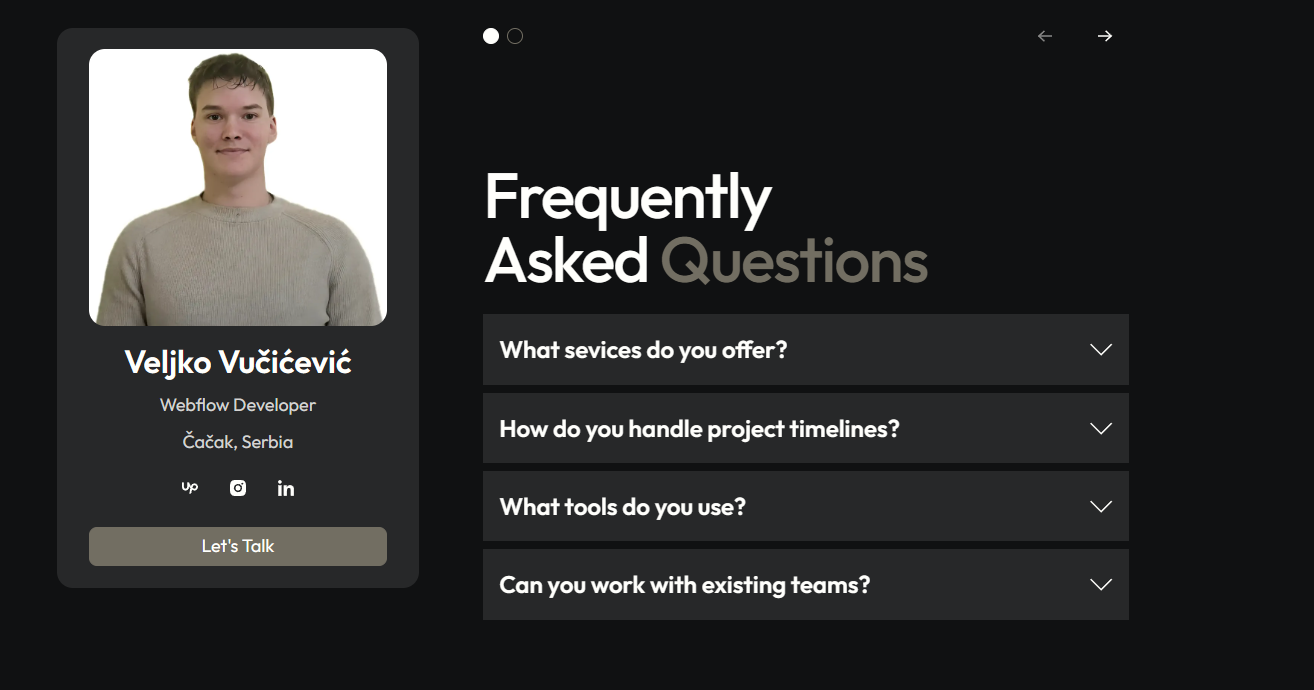Open the Upwork profile icon
Screen dimensions: 1314x690
(189, 488)
